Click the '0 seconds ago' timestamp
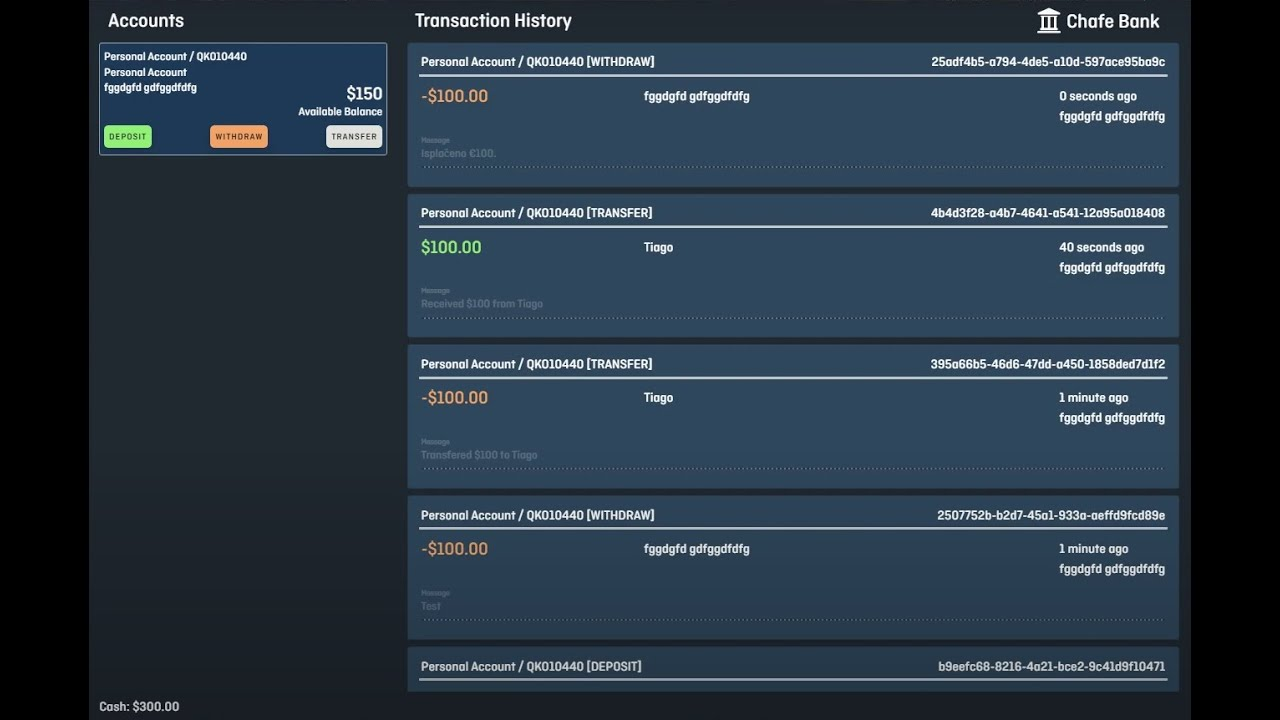Viewport: 1280px width, 720px height. click(x=1098, y=97)
